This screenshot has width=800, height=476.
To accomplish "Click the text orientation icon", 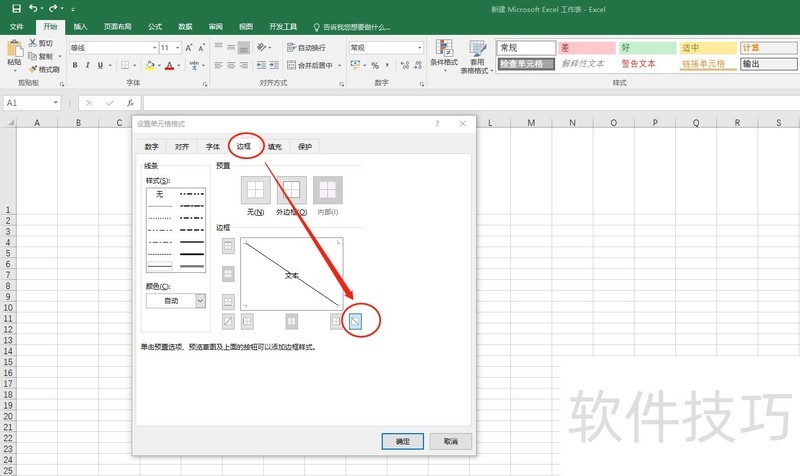I will pyautogui.click(x=262, y=47).
